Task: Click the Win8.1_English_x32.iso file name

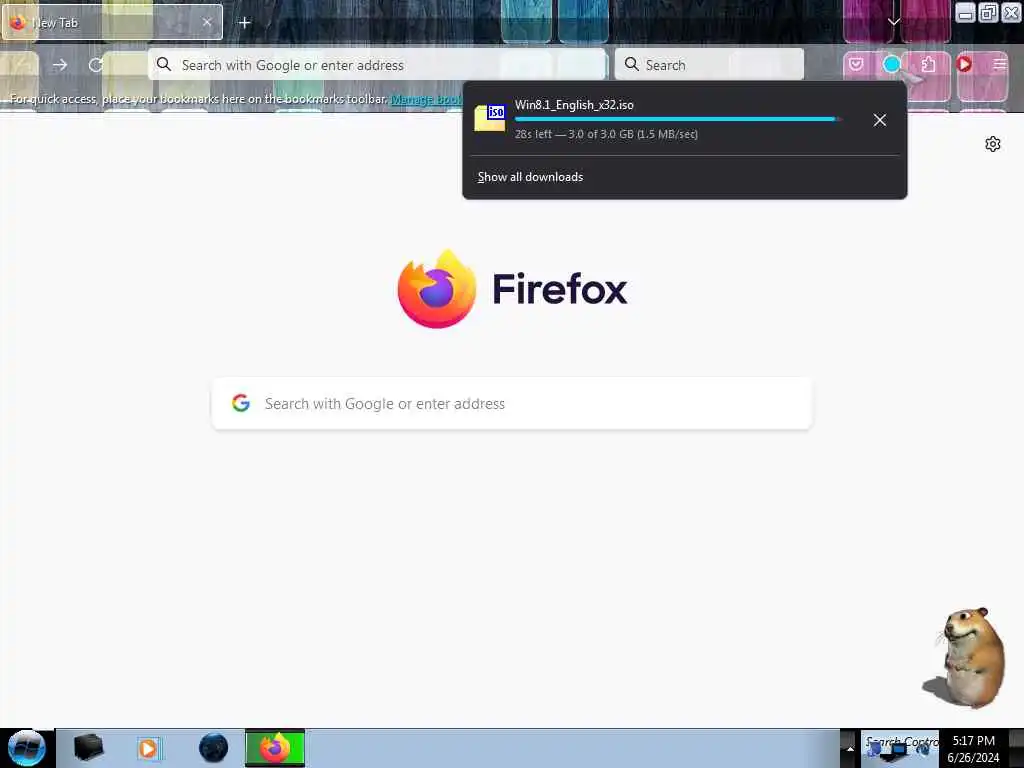Action: [574, 105]
